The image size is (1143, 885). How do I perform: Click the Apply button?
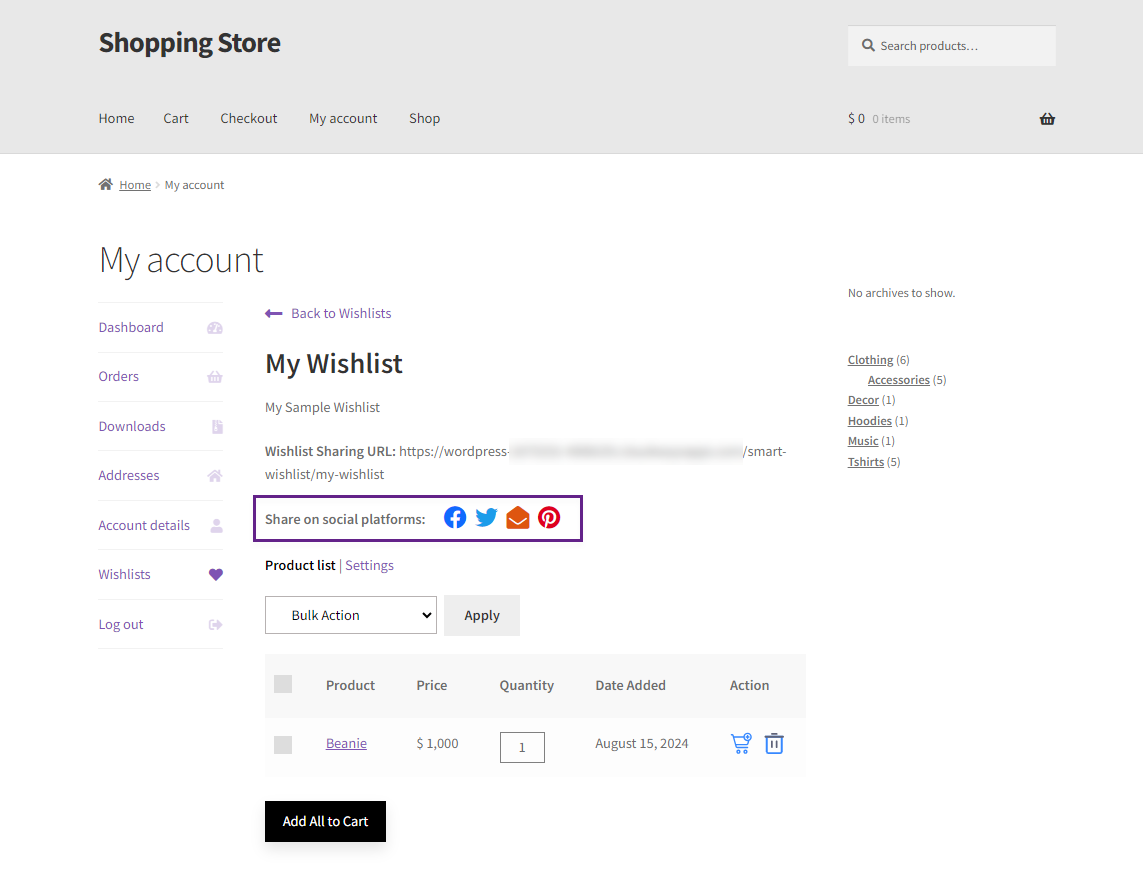click(482, 615)
